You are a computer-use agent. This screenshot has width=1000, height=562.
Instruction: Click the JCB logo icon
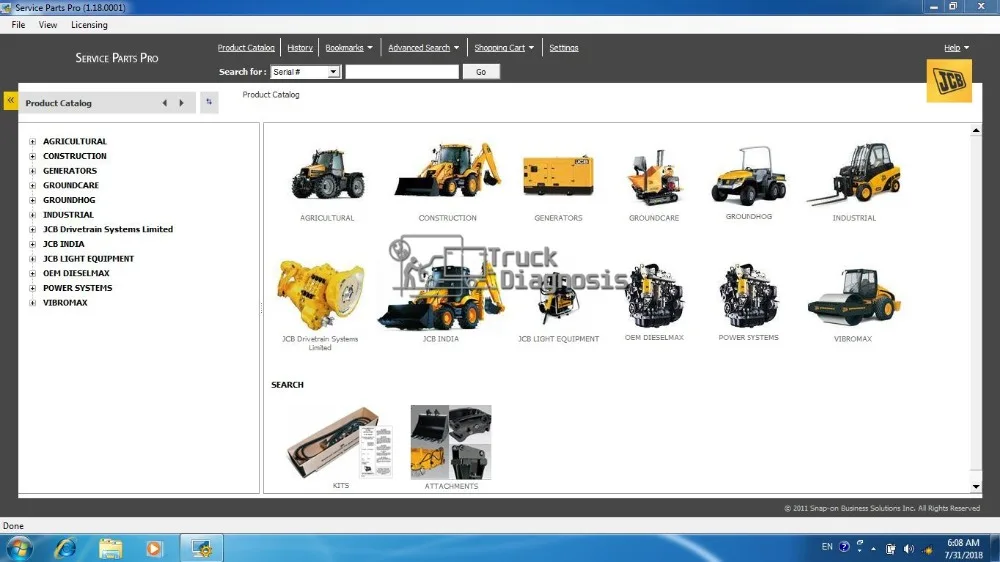point(948,81)
